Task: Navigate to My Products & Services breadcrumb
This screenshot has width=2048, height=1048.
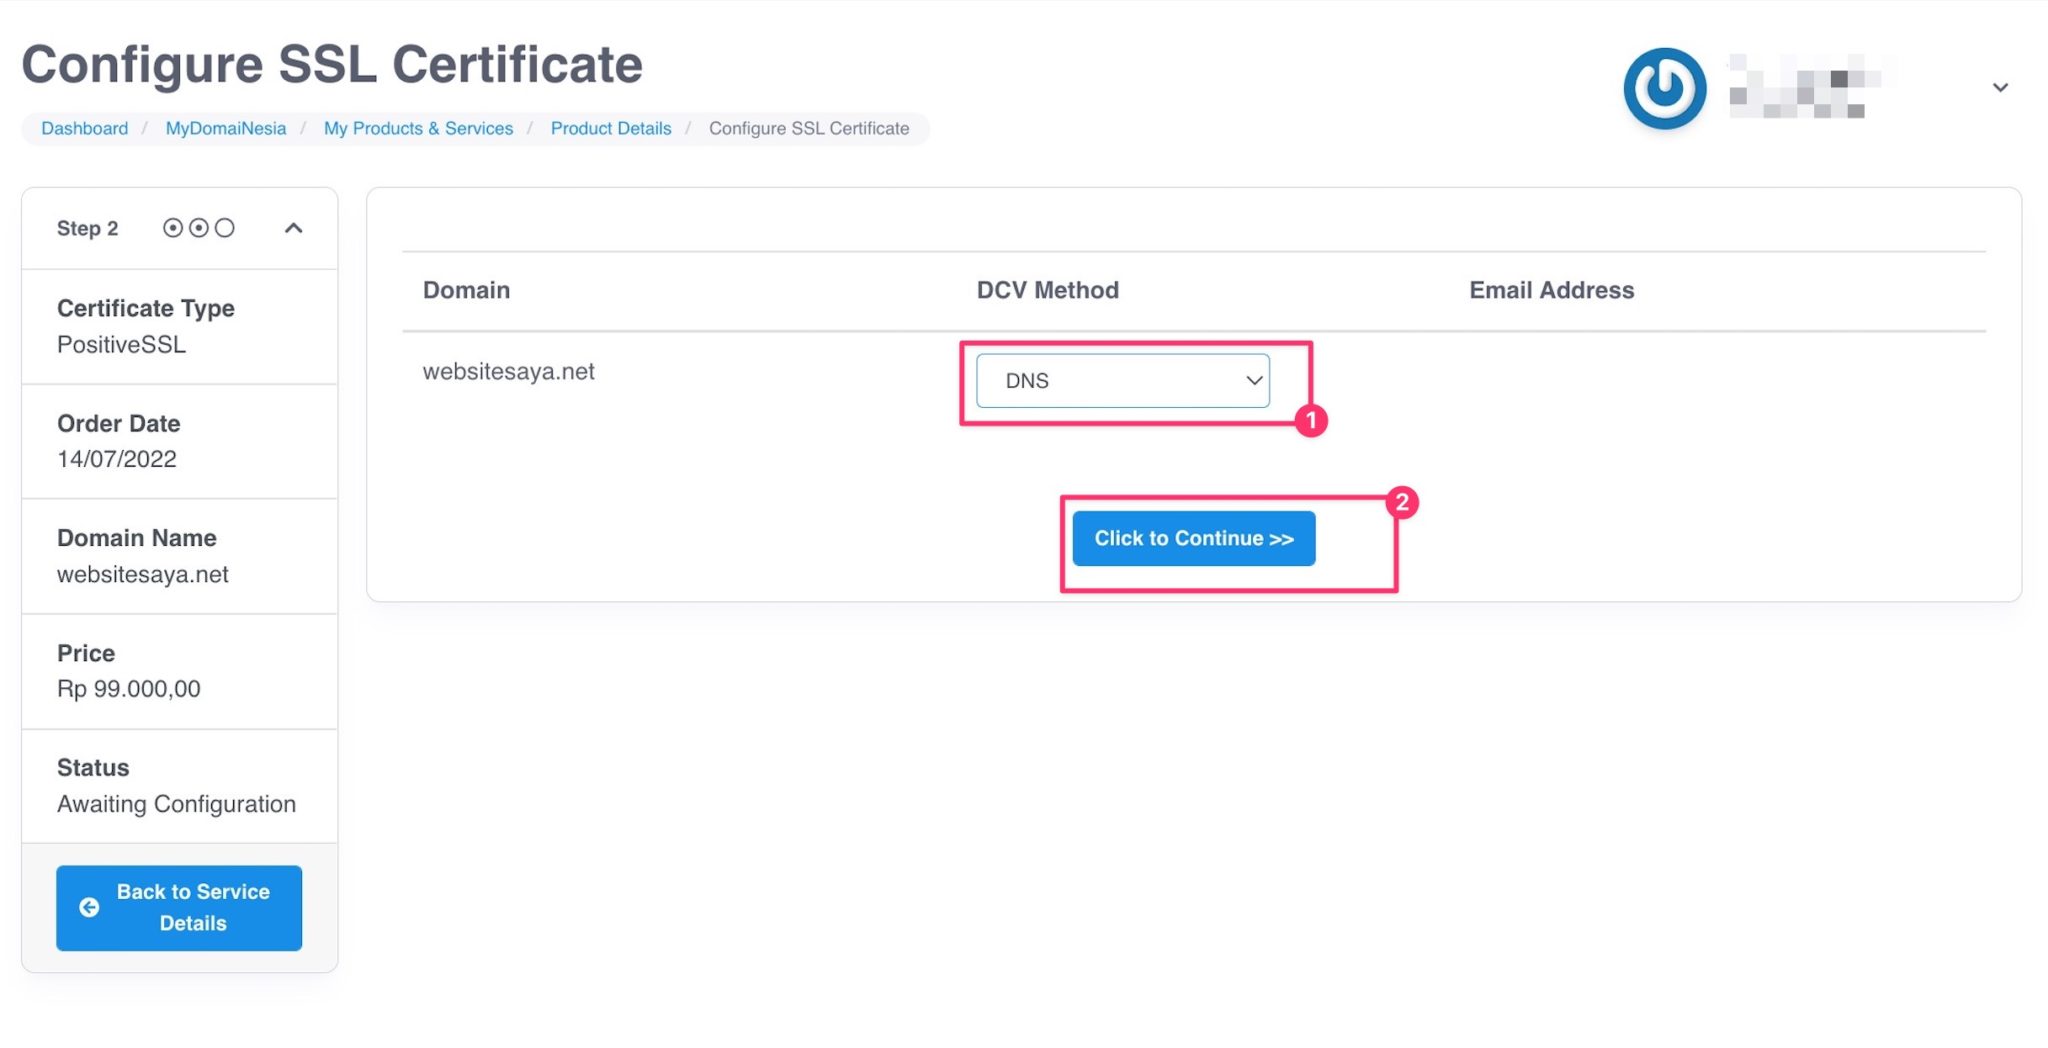Action: click(x=418, y=128)
